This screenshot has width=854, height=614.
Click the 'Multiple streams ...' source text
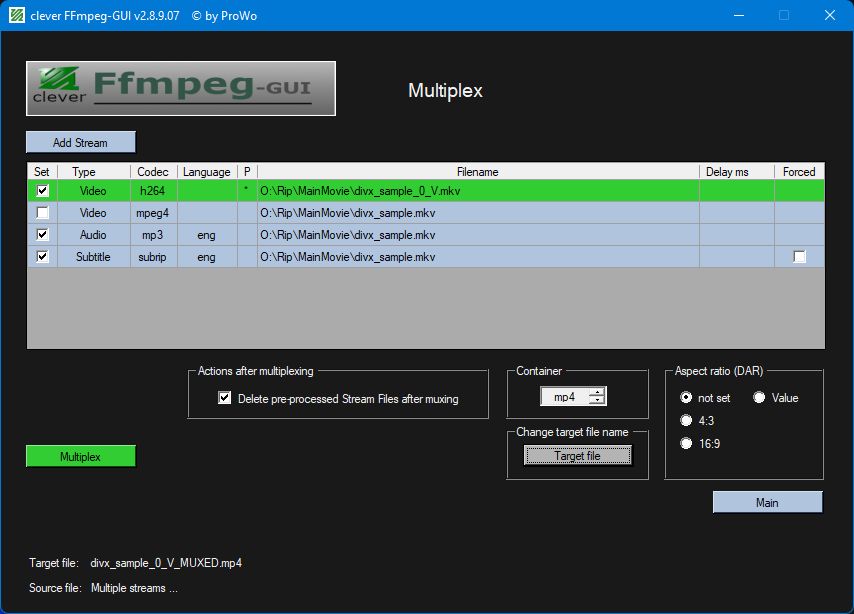(x=134, y=588)
